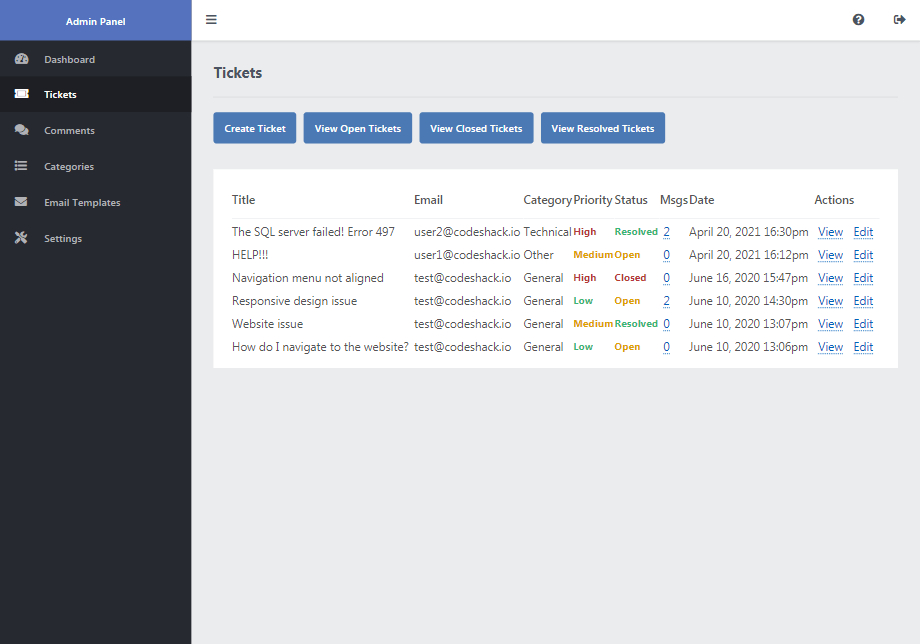Click View Open Tickets button
Viewport: 920px width, 644px height.
pyautogui.click(x=358, y=128)
